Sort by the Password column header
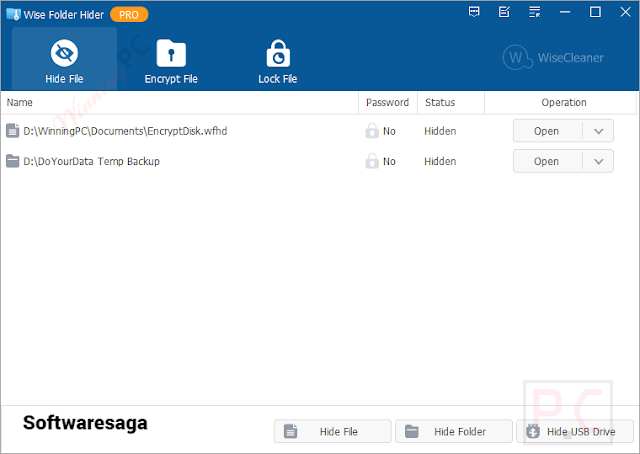The width and height of the screenshot is (640, 454). [387, 102]
